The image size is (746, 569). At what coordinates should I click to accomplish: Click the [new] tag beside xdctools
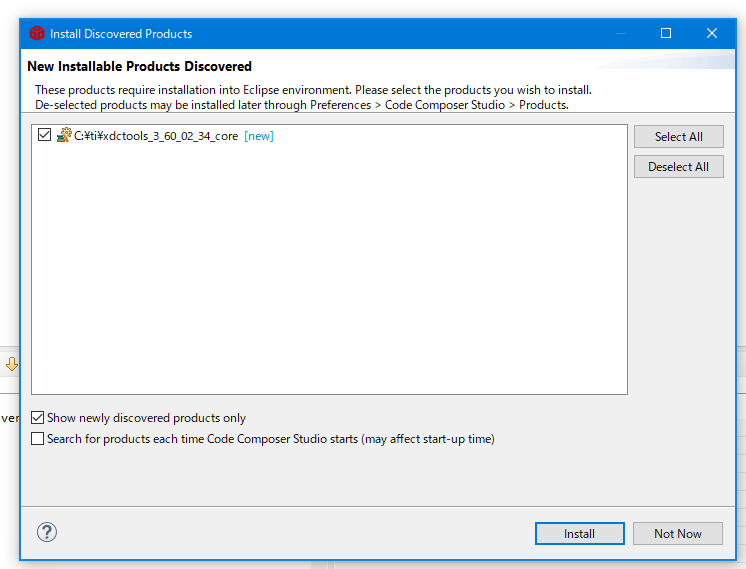259,136
